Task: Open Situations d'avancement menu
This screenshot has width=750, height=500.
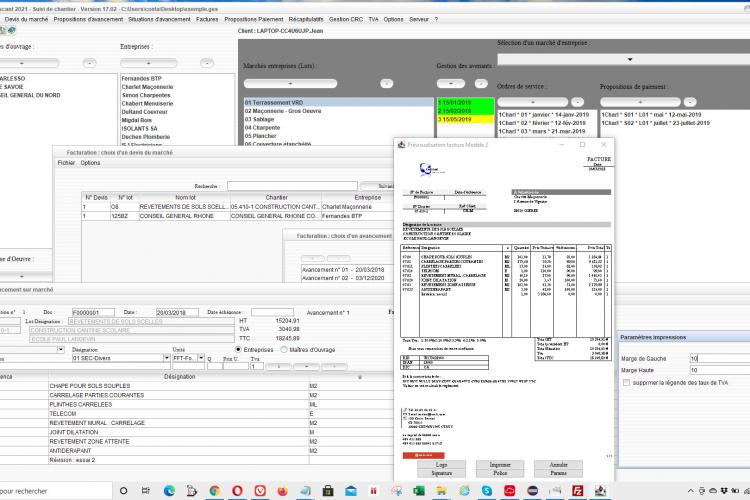Action: [159, 19]
